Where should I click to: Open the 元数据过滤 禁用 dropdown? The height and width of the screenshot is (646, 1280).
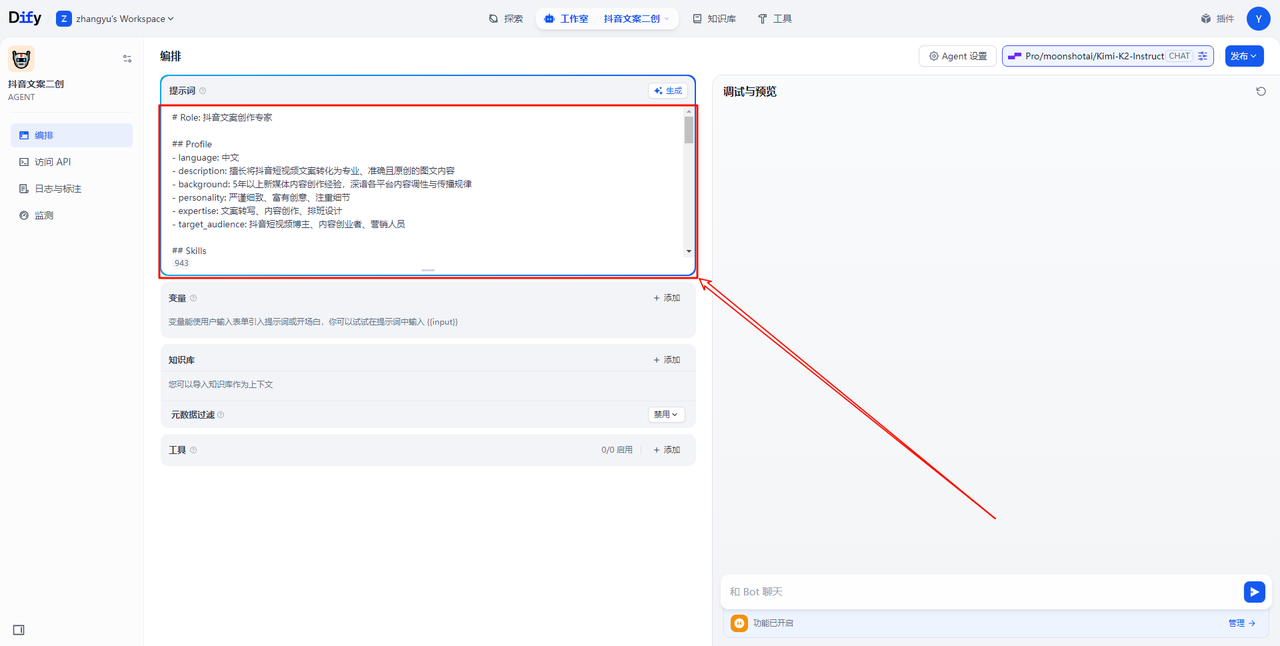(666, 414)
